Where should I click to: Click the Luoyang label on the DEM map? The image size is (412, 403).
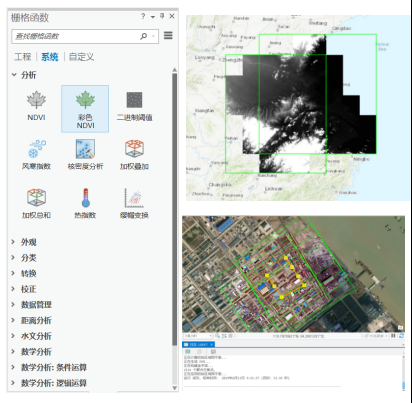coord(205,57)
